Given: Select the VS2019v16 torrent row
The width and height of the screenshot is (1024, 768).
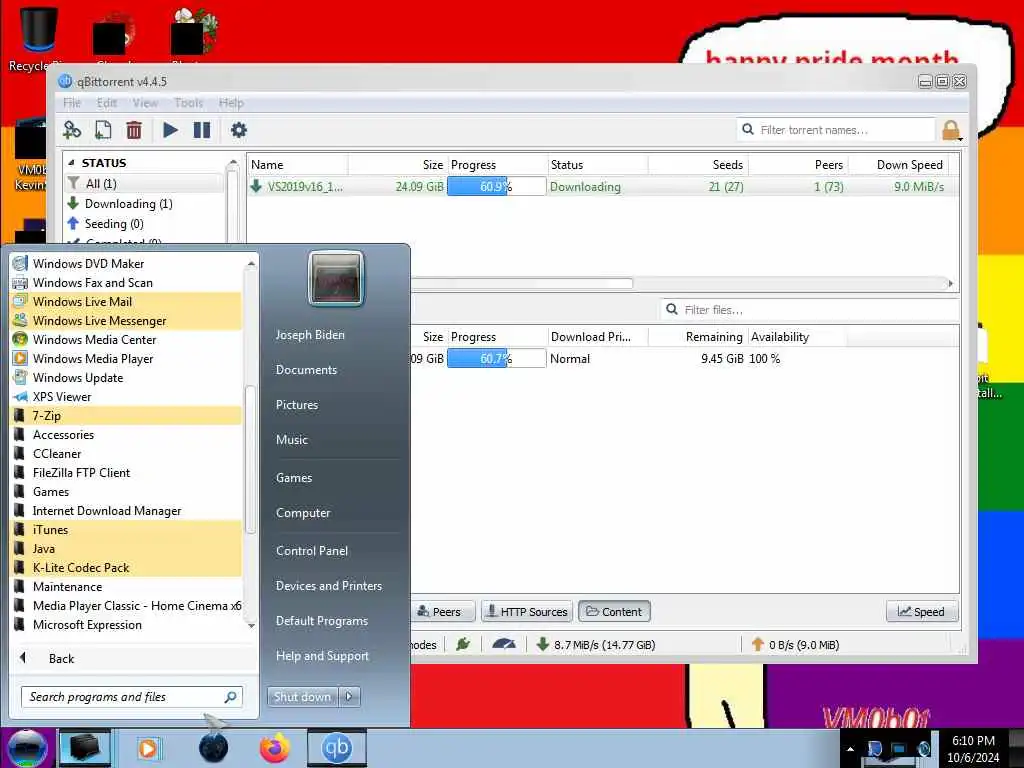Looking at the screenshot, I should 598,187.
